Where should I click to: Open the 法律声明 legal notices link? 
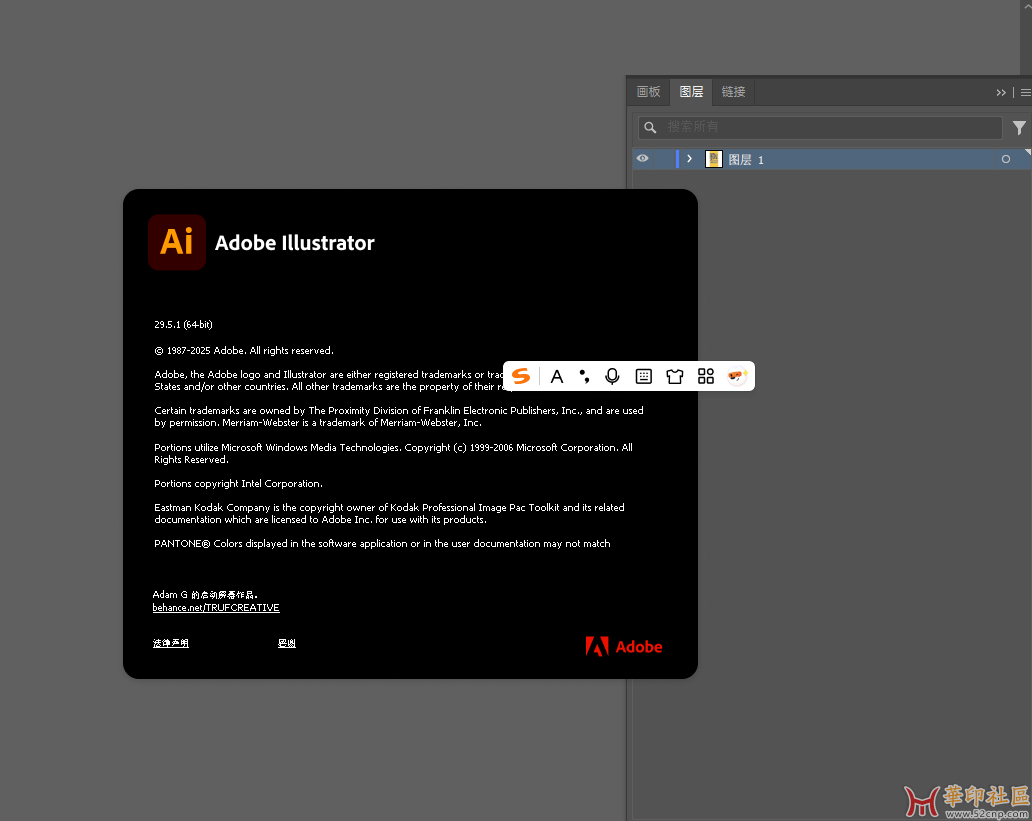tap(170, 643)
